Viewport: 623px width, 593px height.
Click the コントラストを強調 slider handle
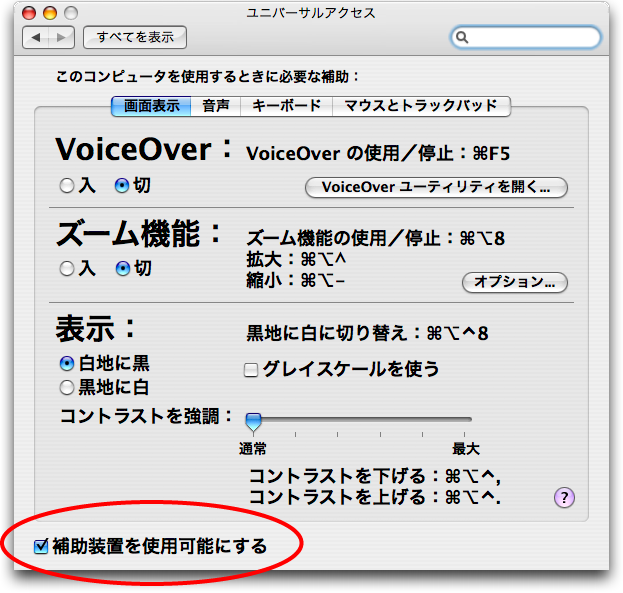point(253,421)
